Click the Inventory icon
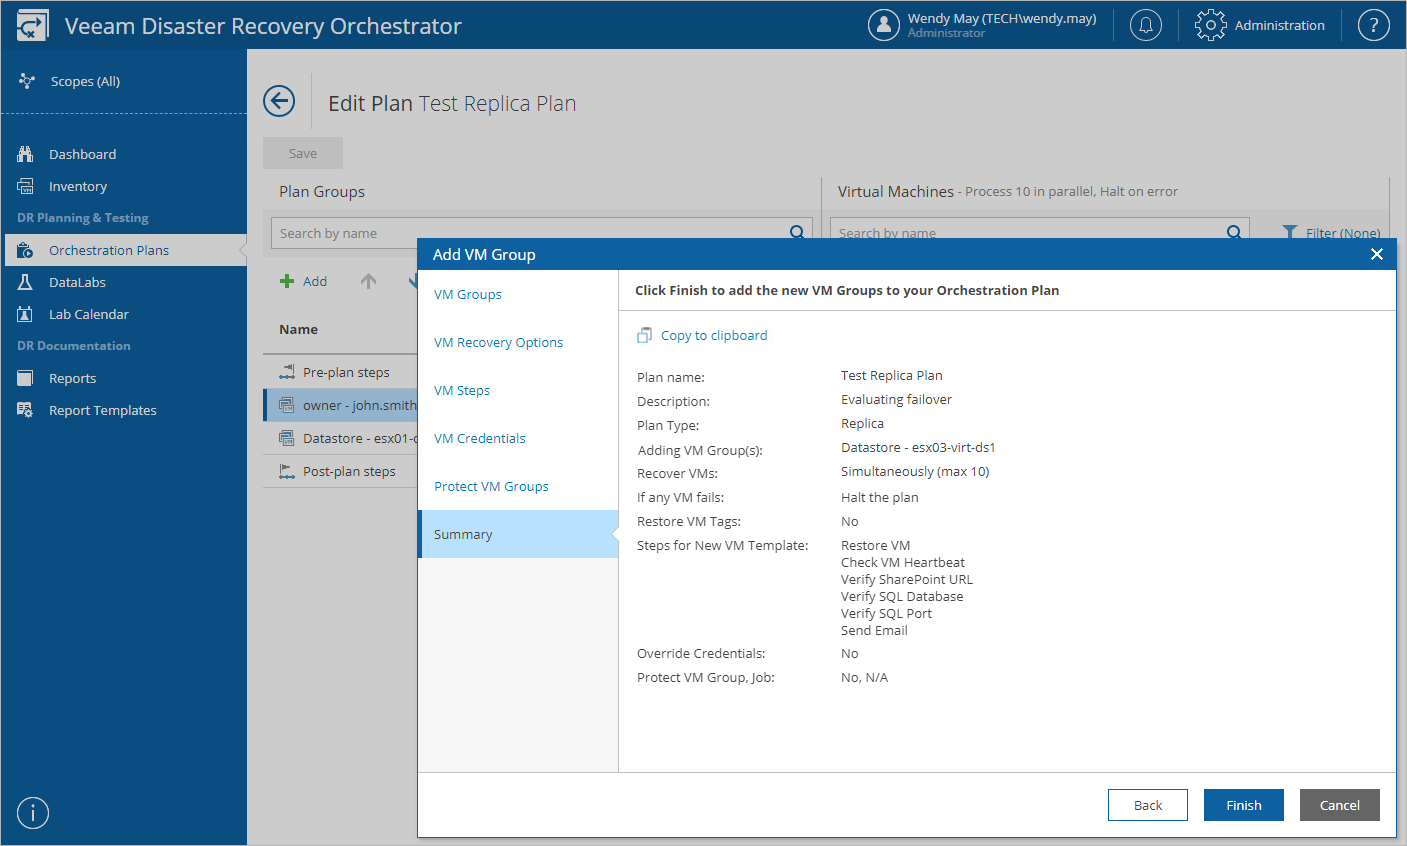 coord(26,186)
